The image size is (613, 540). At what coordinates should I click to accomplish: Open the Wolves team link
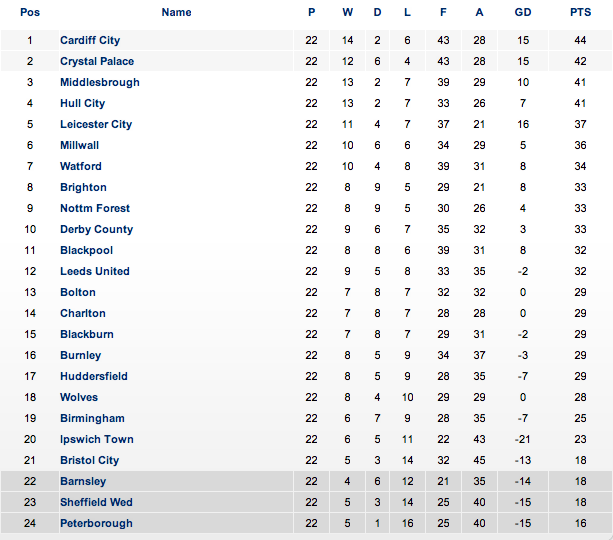point(79,397)
